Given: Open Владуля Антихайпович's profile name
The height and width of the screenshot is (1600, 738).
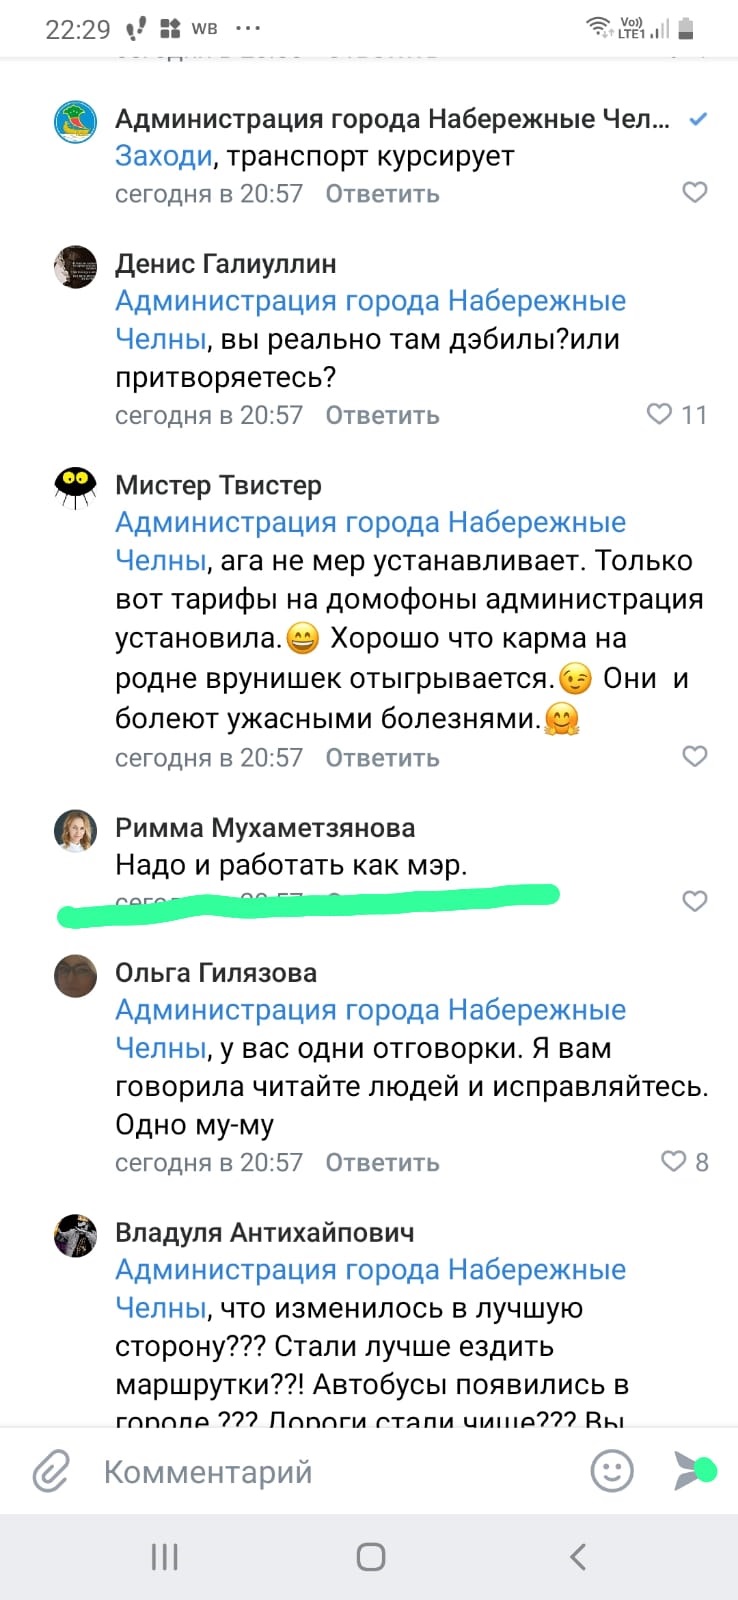Looking at the screenshot, I should coord(264,1232).
